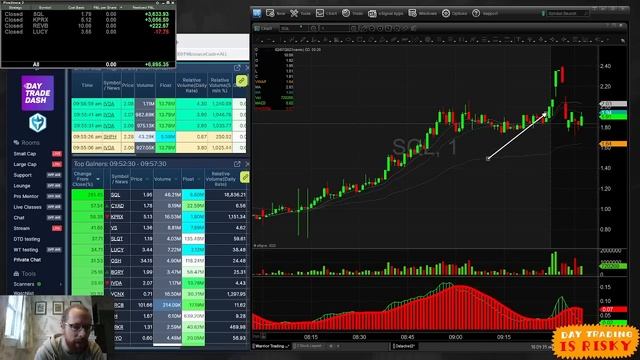Pop out the upper scanner window
The width and height of the screenshot is (640, 360).
tap(237, 68)
